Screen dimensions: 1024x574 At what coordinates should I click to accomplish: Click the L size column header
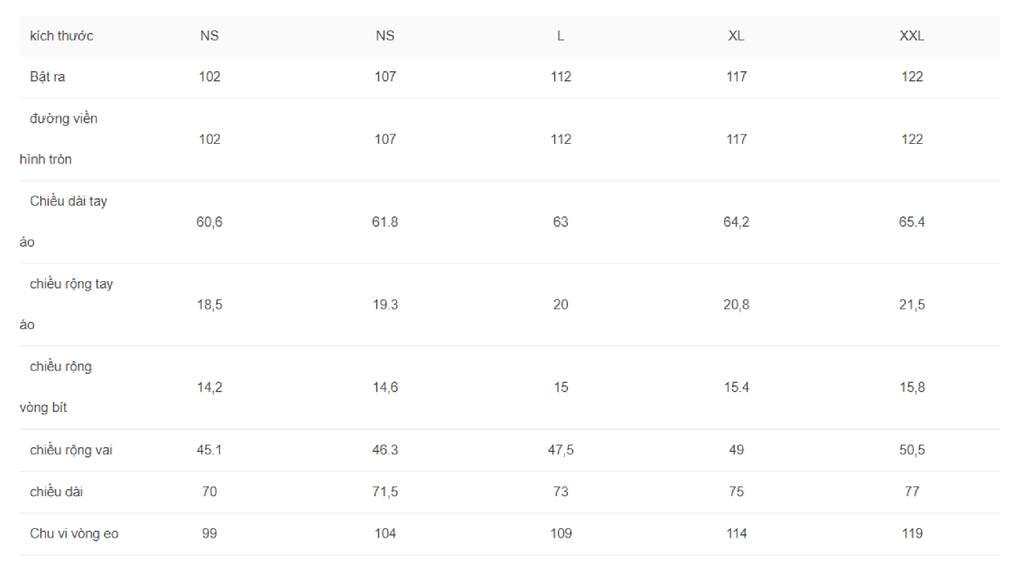(x=560, y=36)
